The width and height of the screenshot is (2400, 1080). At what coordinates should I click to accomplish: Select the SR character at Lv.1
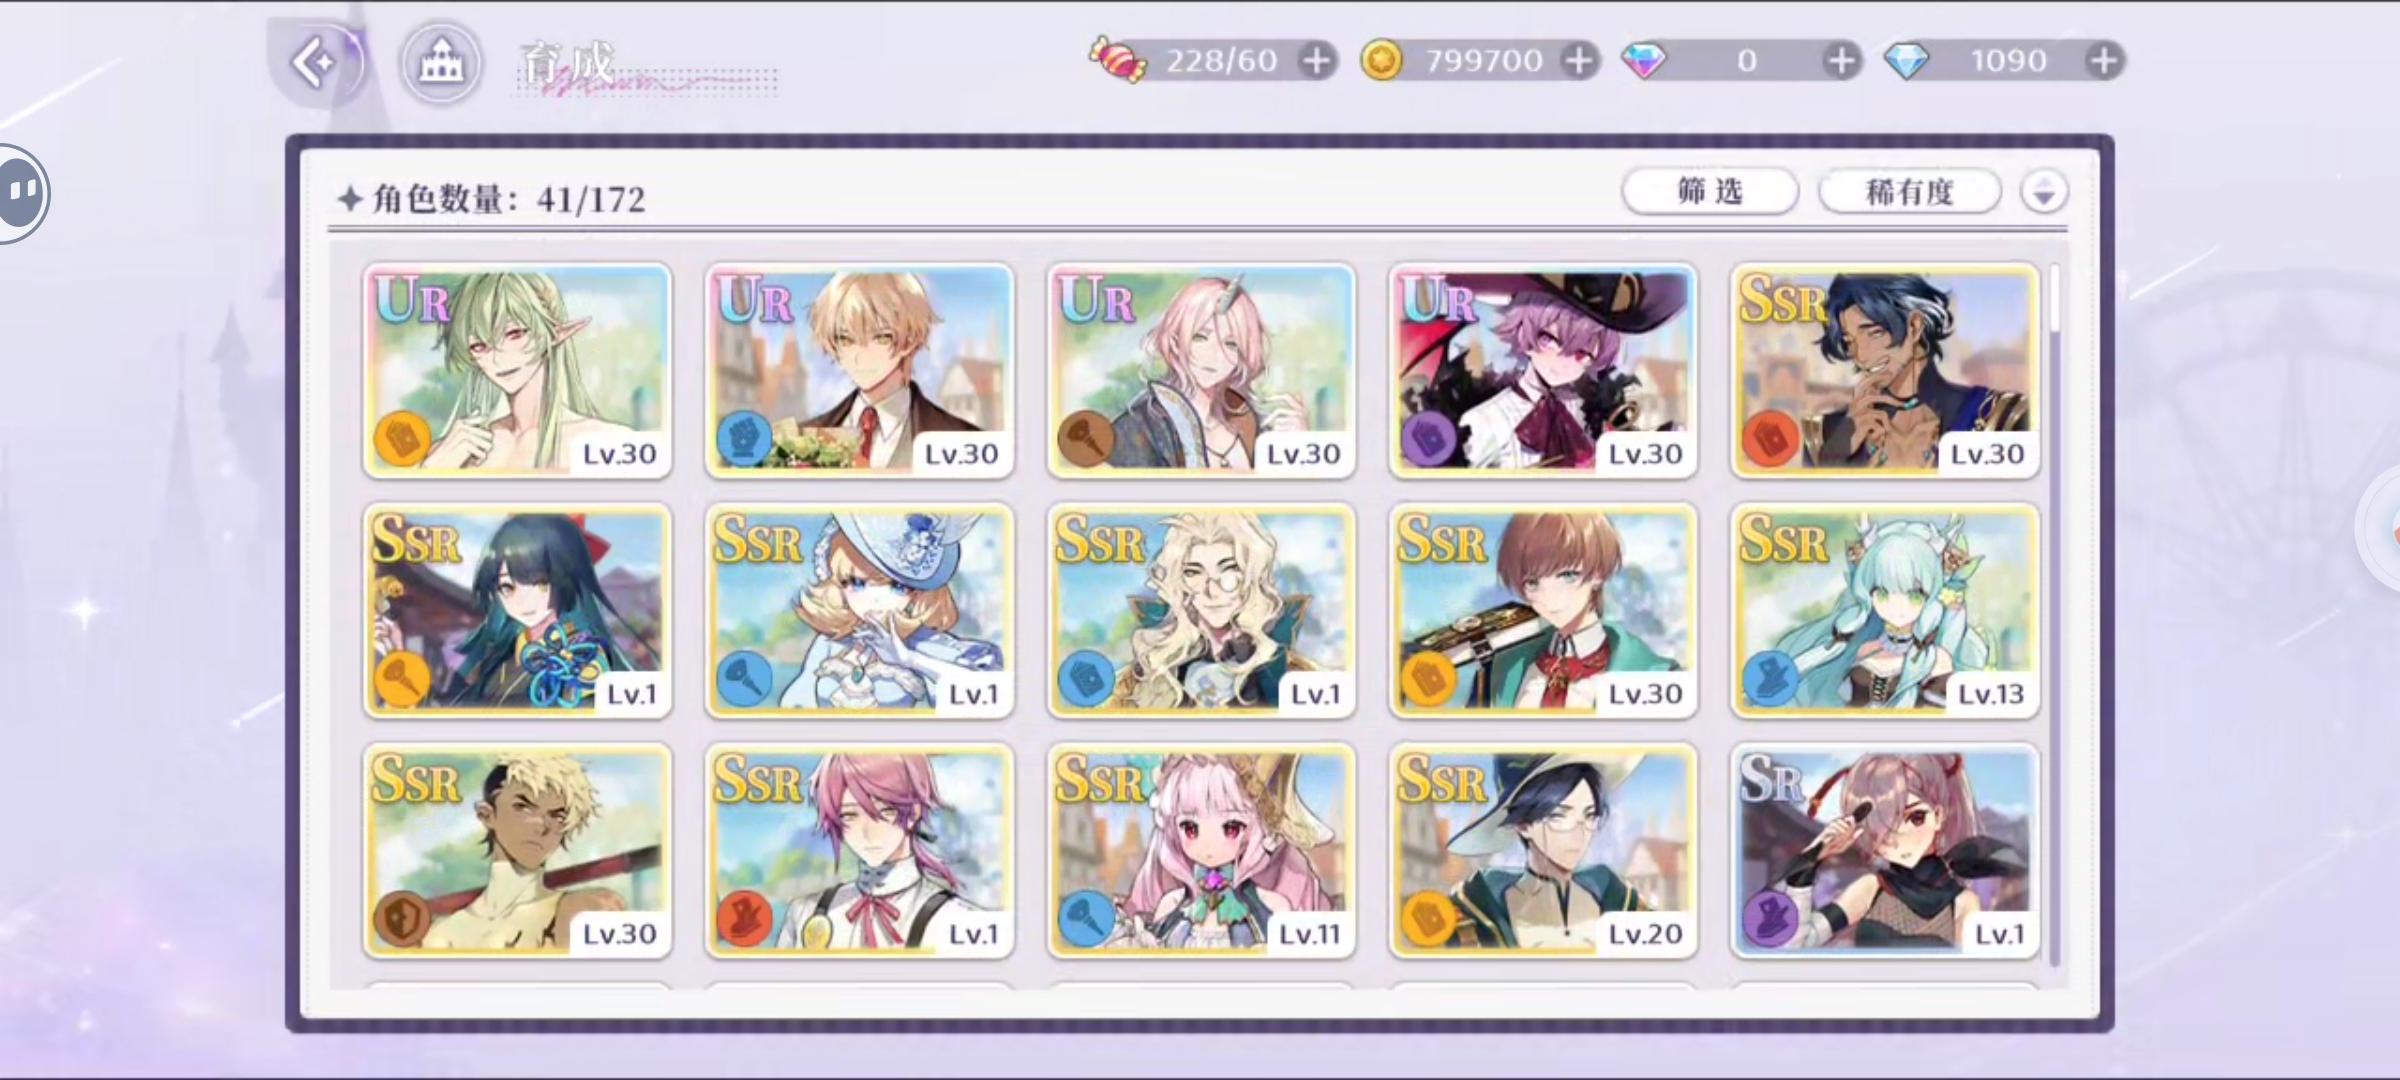point(1885,850)
